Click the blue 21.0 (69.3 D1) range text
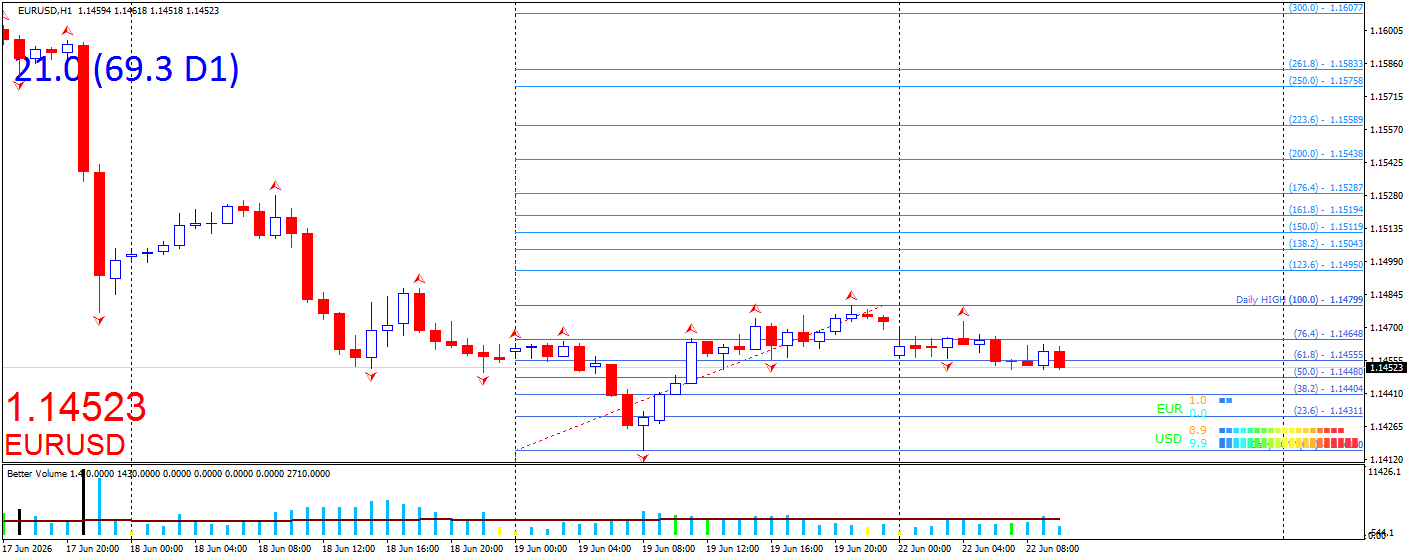 coord(127,69)
